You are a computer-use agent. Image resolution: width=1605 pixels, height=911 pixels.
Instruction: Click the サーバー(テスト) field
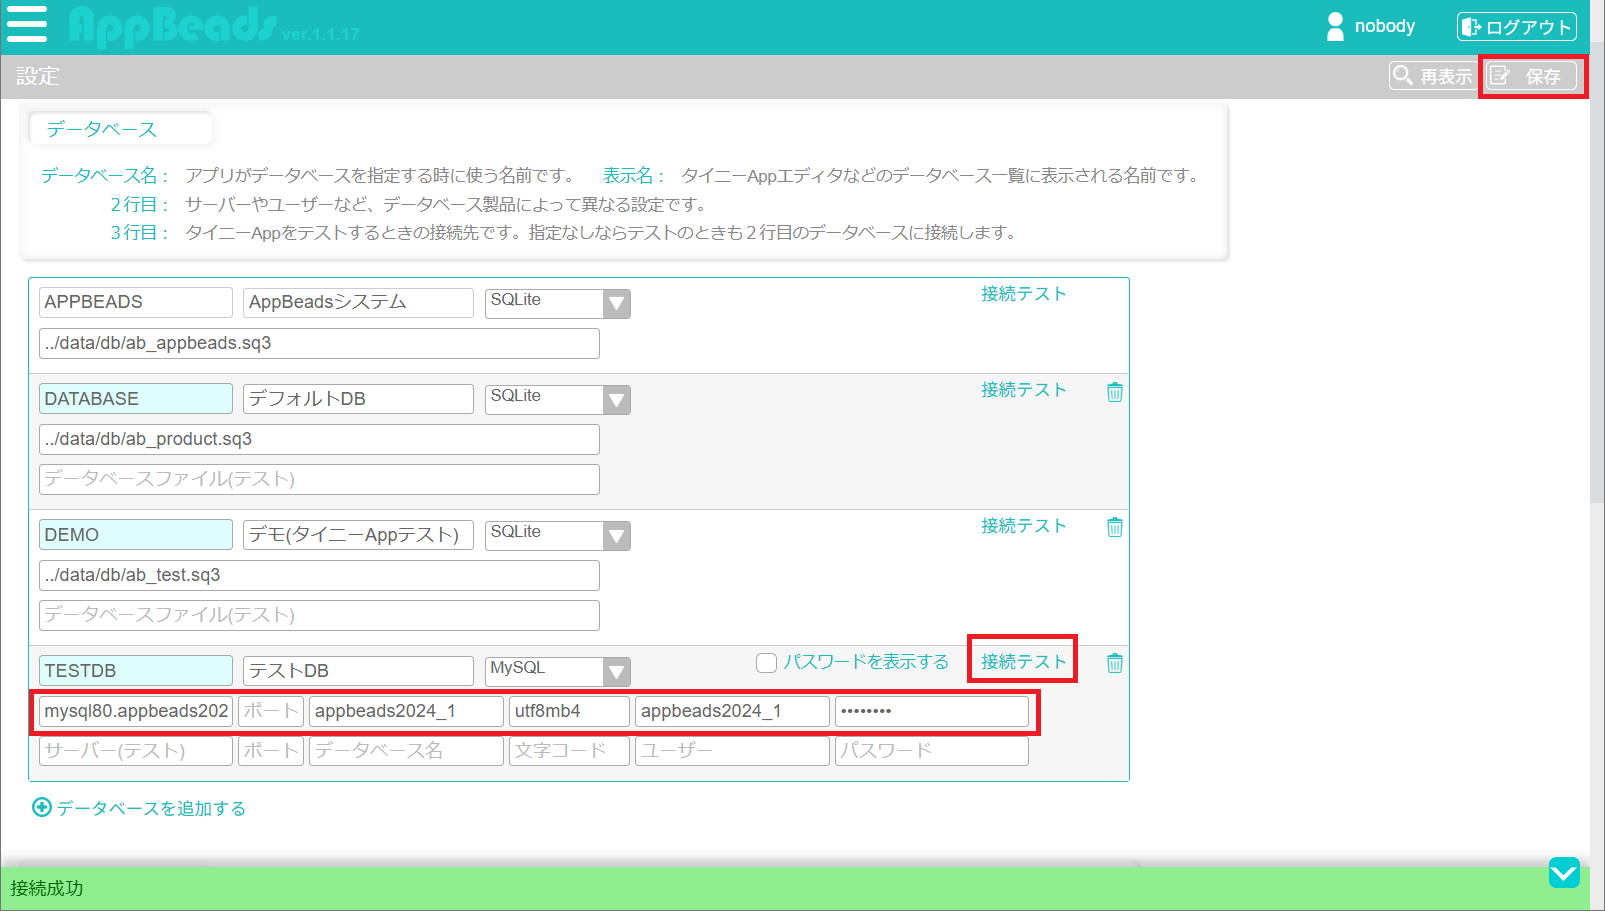[x=136, y=751]
